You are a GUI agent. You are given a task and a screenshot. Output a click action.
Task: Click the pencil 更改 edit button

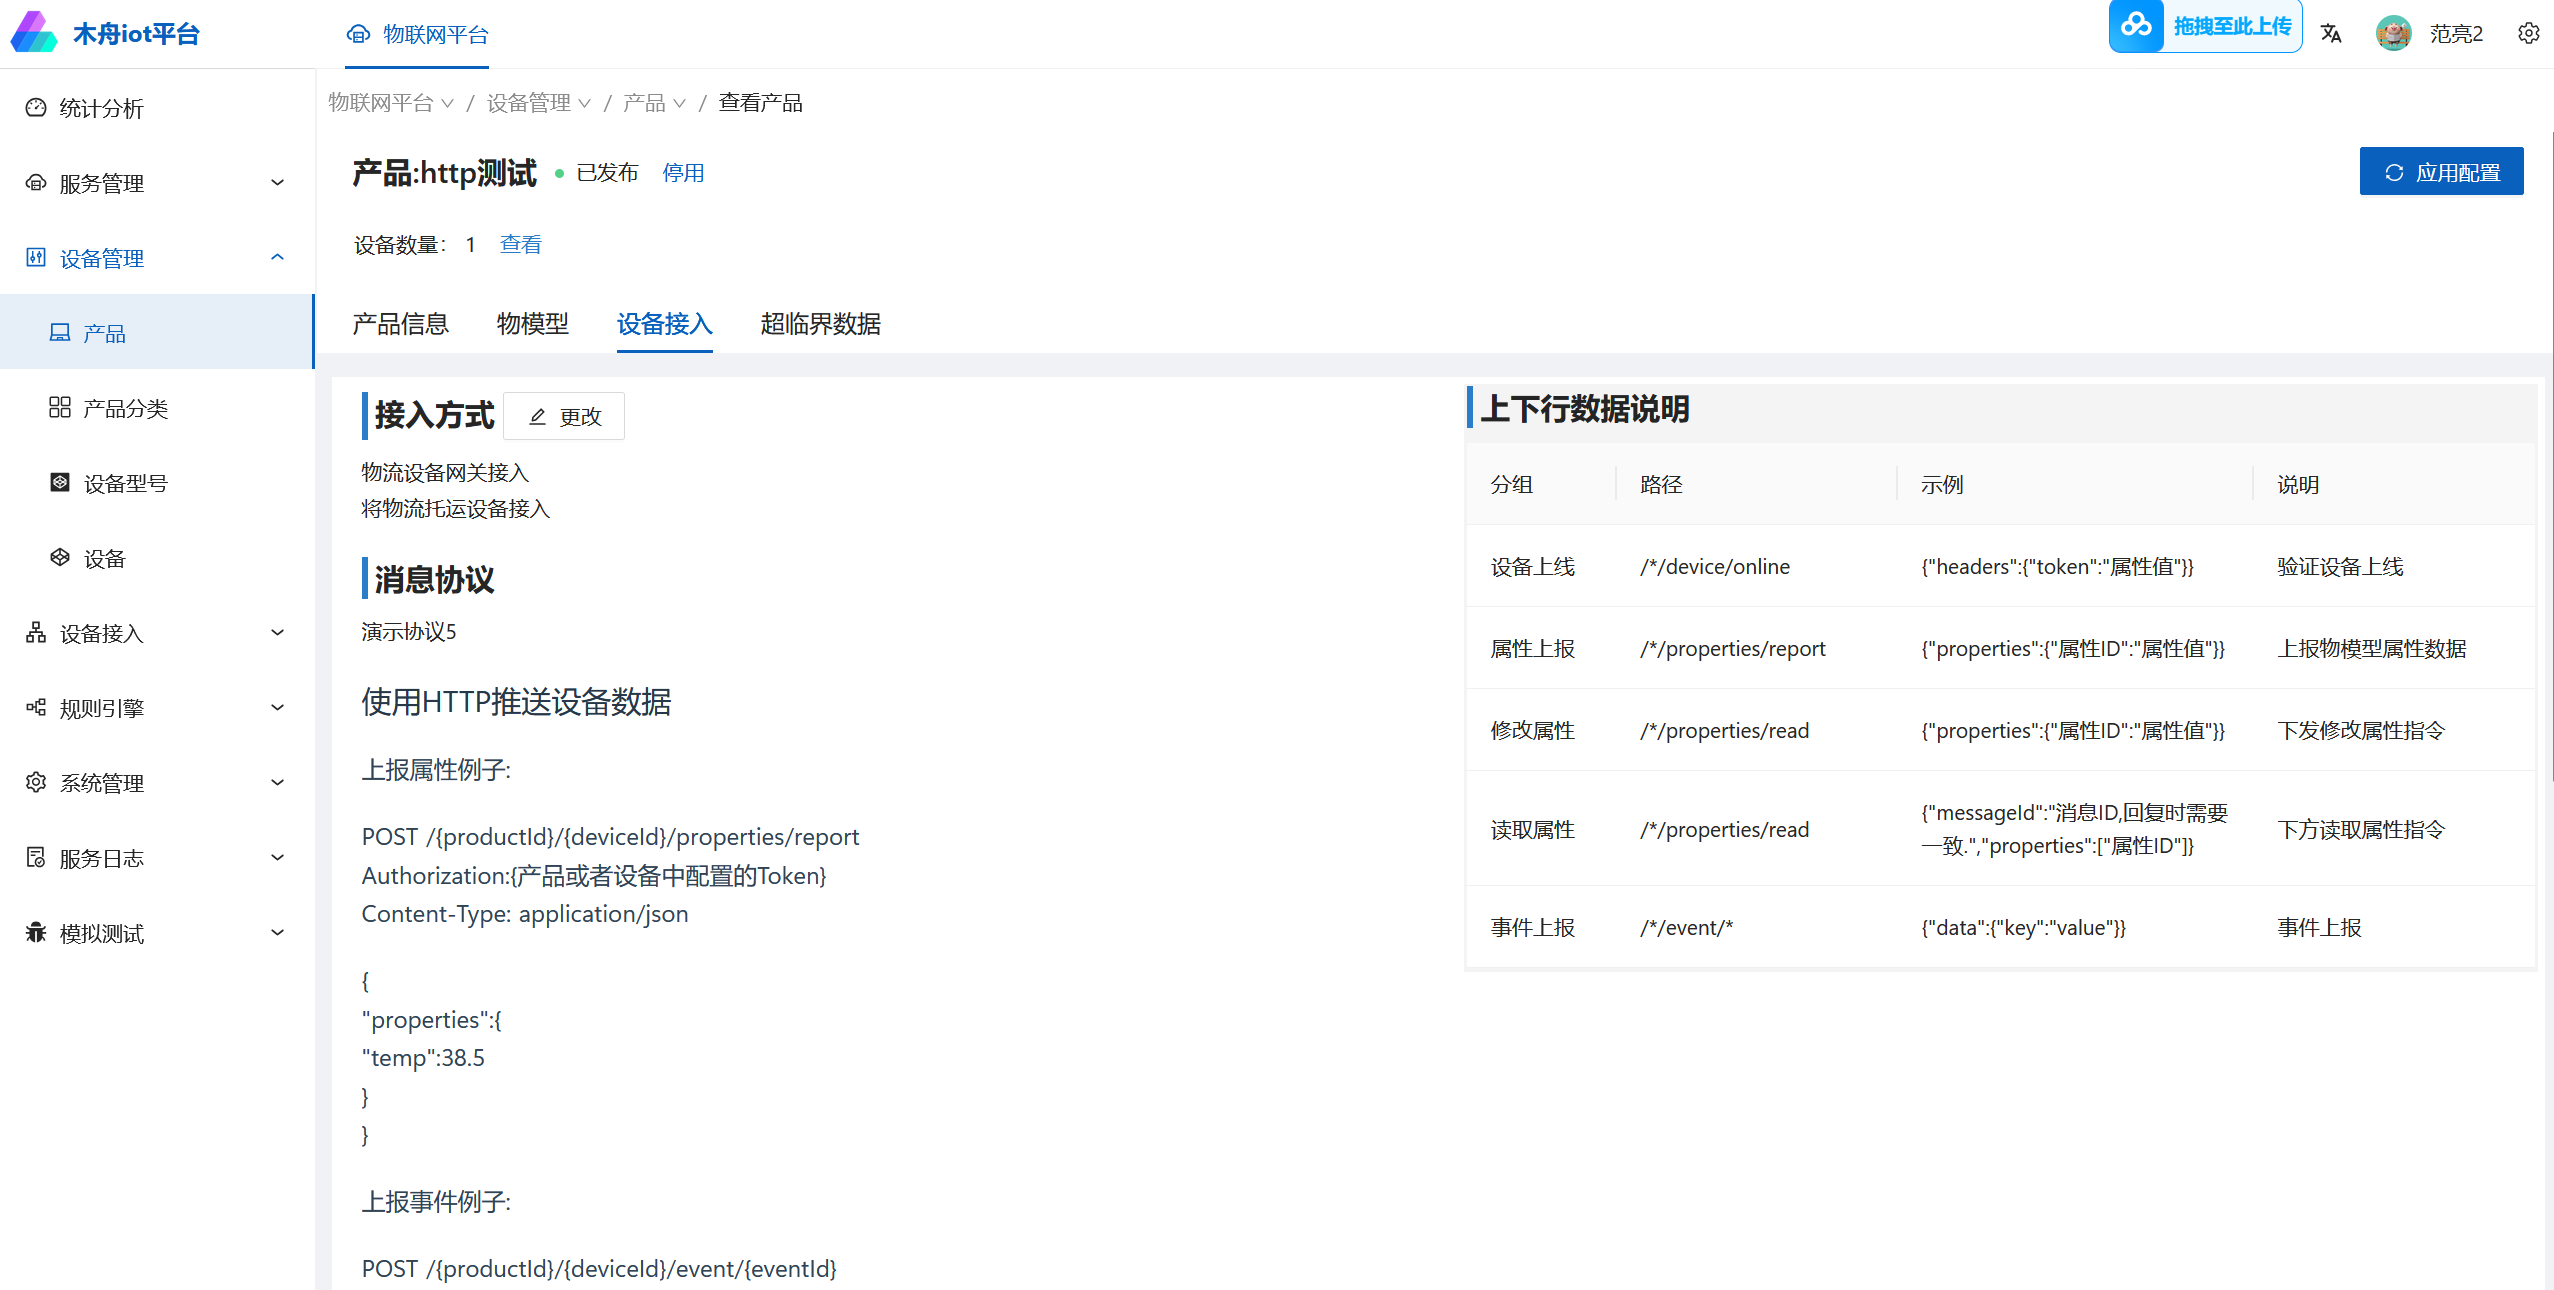coord(564,416)
